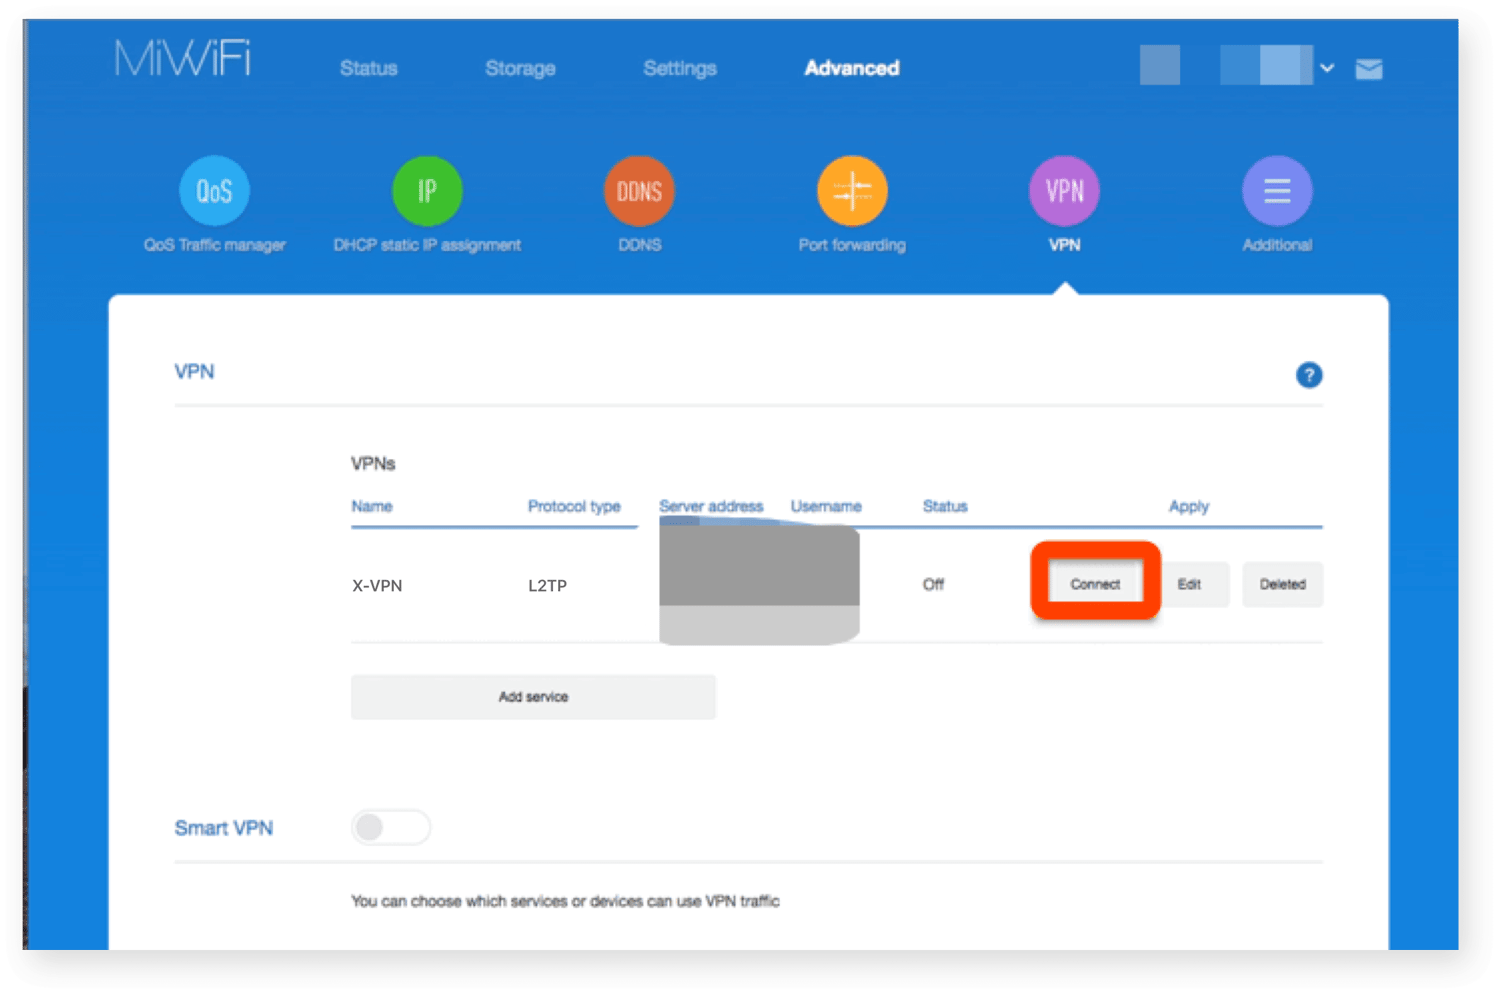1500x994 pixels.
Task: Select the Advanced tab
Action: (x=852, y=68)
